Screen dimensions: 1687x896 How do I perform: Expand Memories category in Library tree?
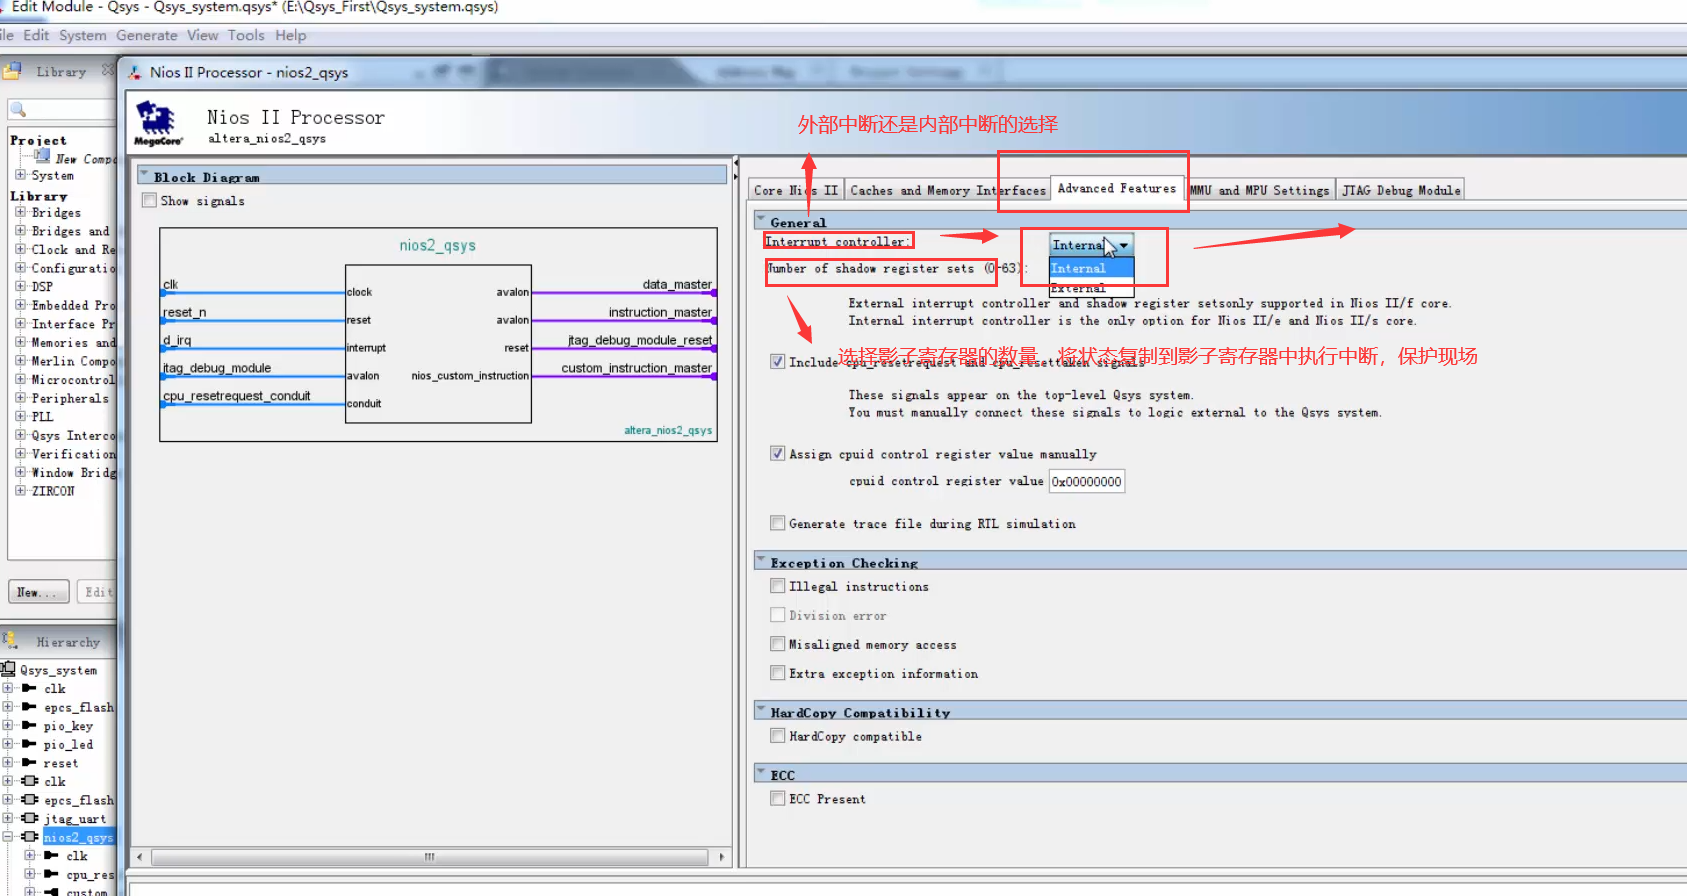[x=20, y=342]
